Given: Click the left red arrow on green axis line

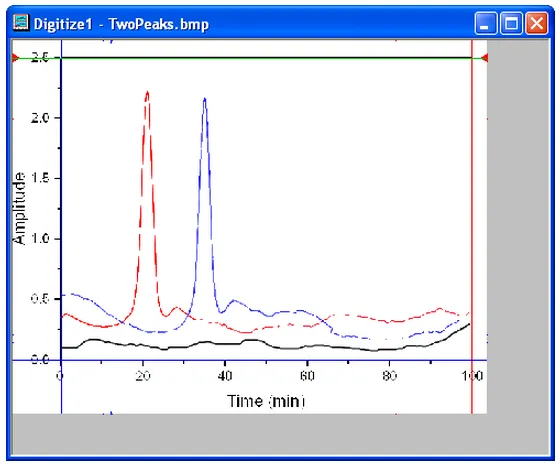Looking at the screenshot, I should 15,57.
